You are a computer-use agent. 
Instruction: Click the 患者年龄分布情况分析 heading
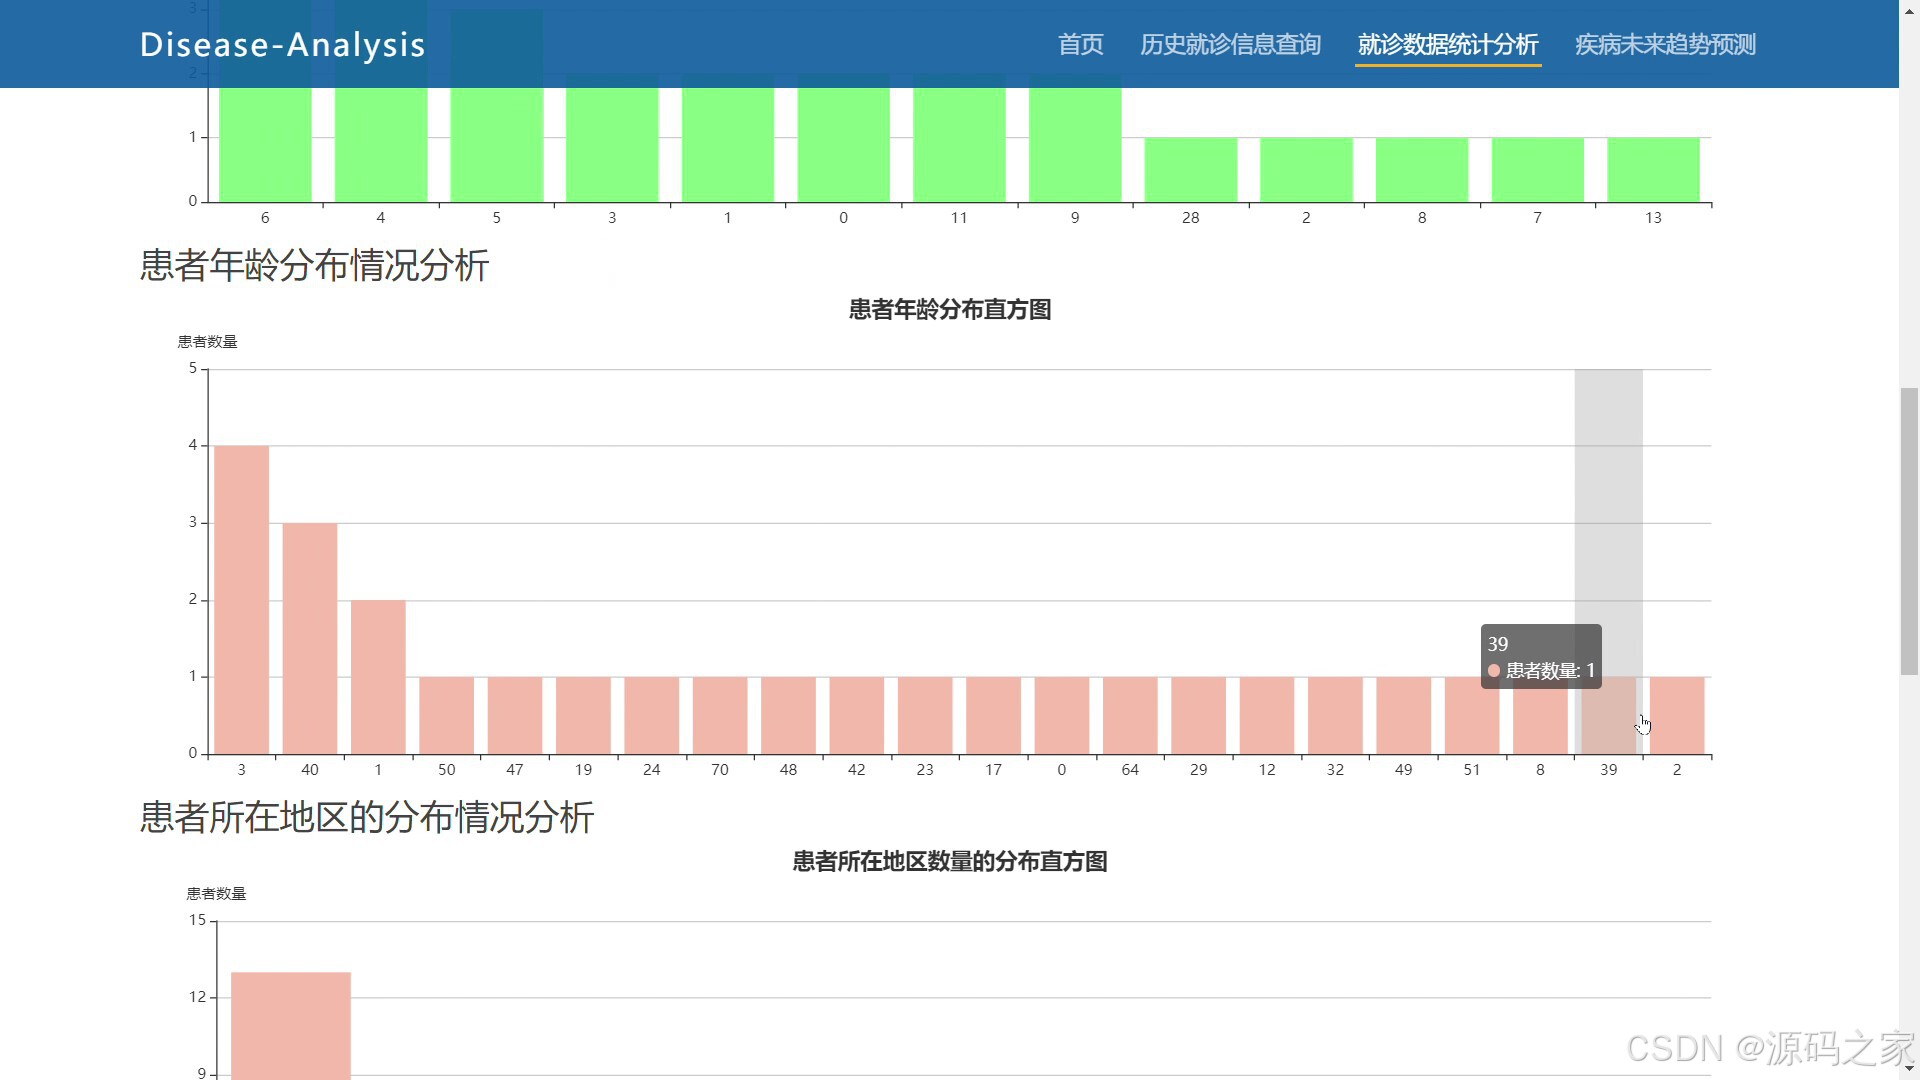point(314,266)
